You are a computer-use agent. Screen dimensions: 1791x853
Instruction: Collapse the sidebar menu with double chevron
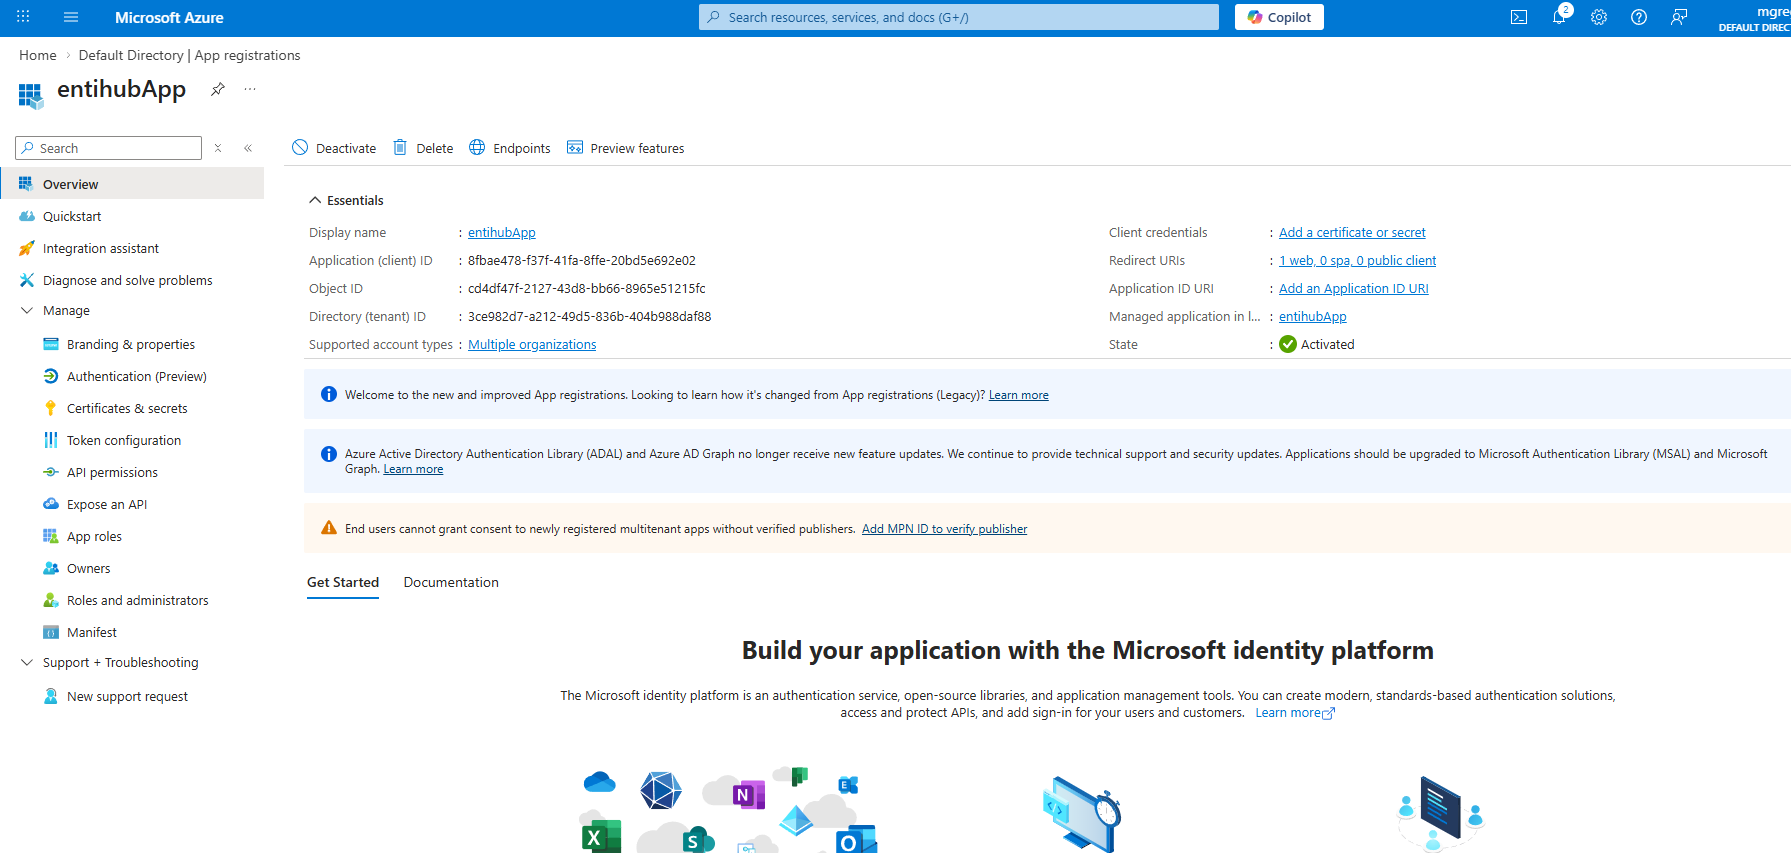[x=248, y=148]
